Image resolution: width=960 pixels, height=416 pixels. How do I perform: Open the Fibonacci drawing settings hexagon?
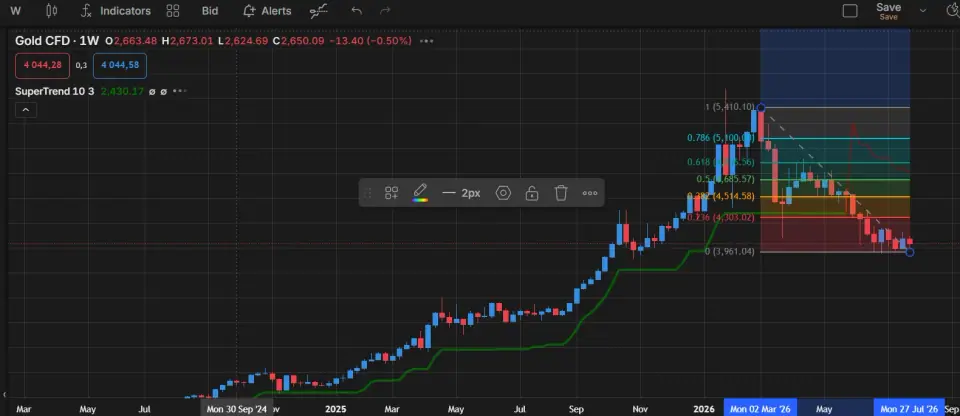coord(503,194)
